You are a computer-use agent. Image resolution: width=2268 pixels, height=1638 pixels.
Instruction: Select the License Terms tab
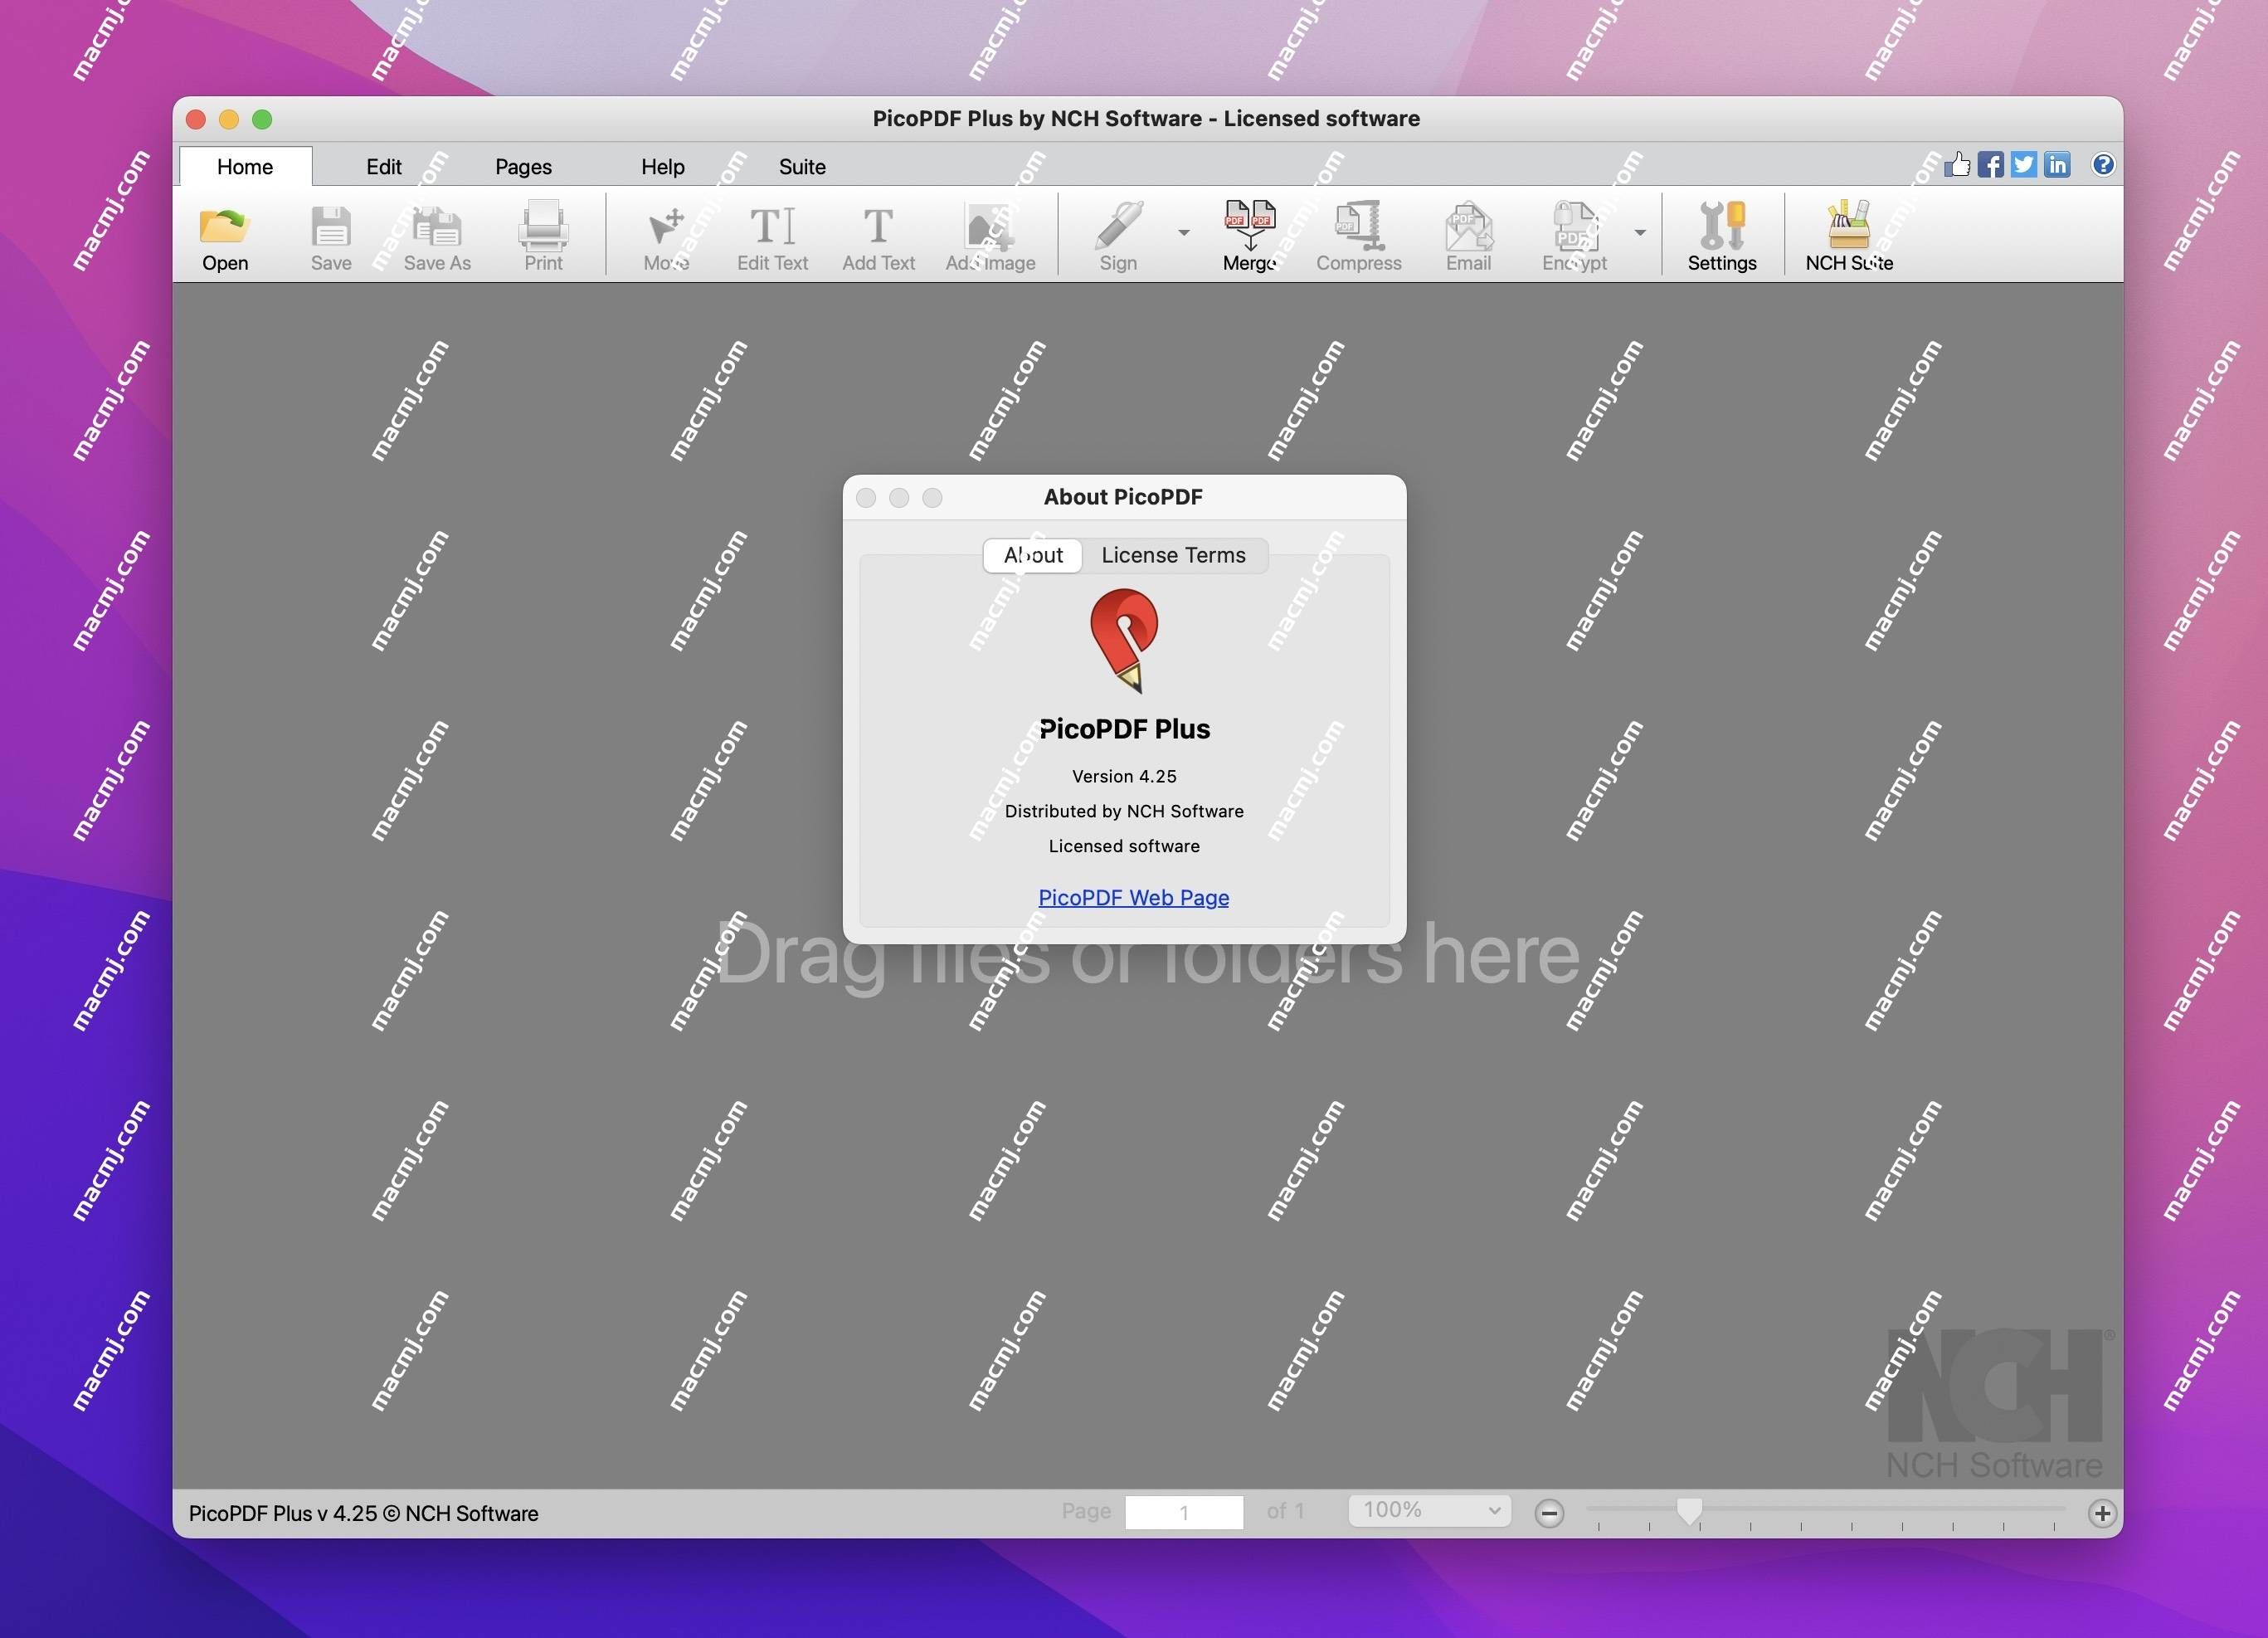tap(1174, 555)
